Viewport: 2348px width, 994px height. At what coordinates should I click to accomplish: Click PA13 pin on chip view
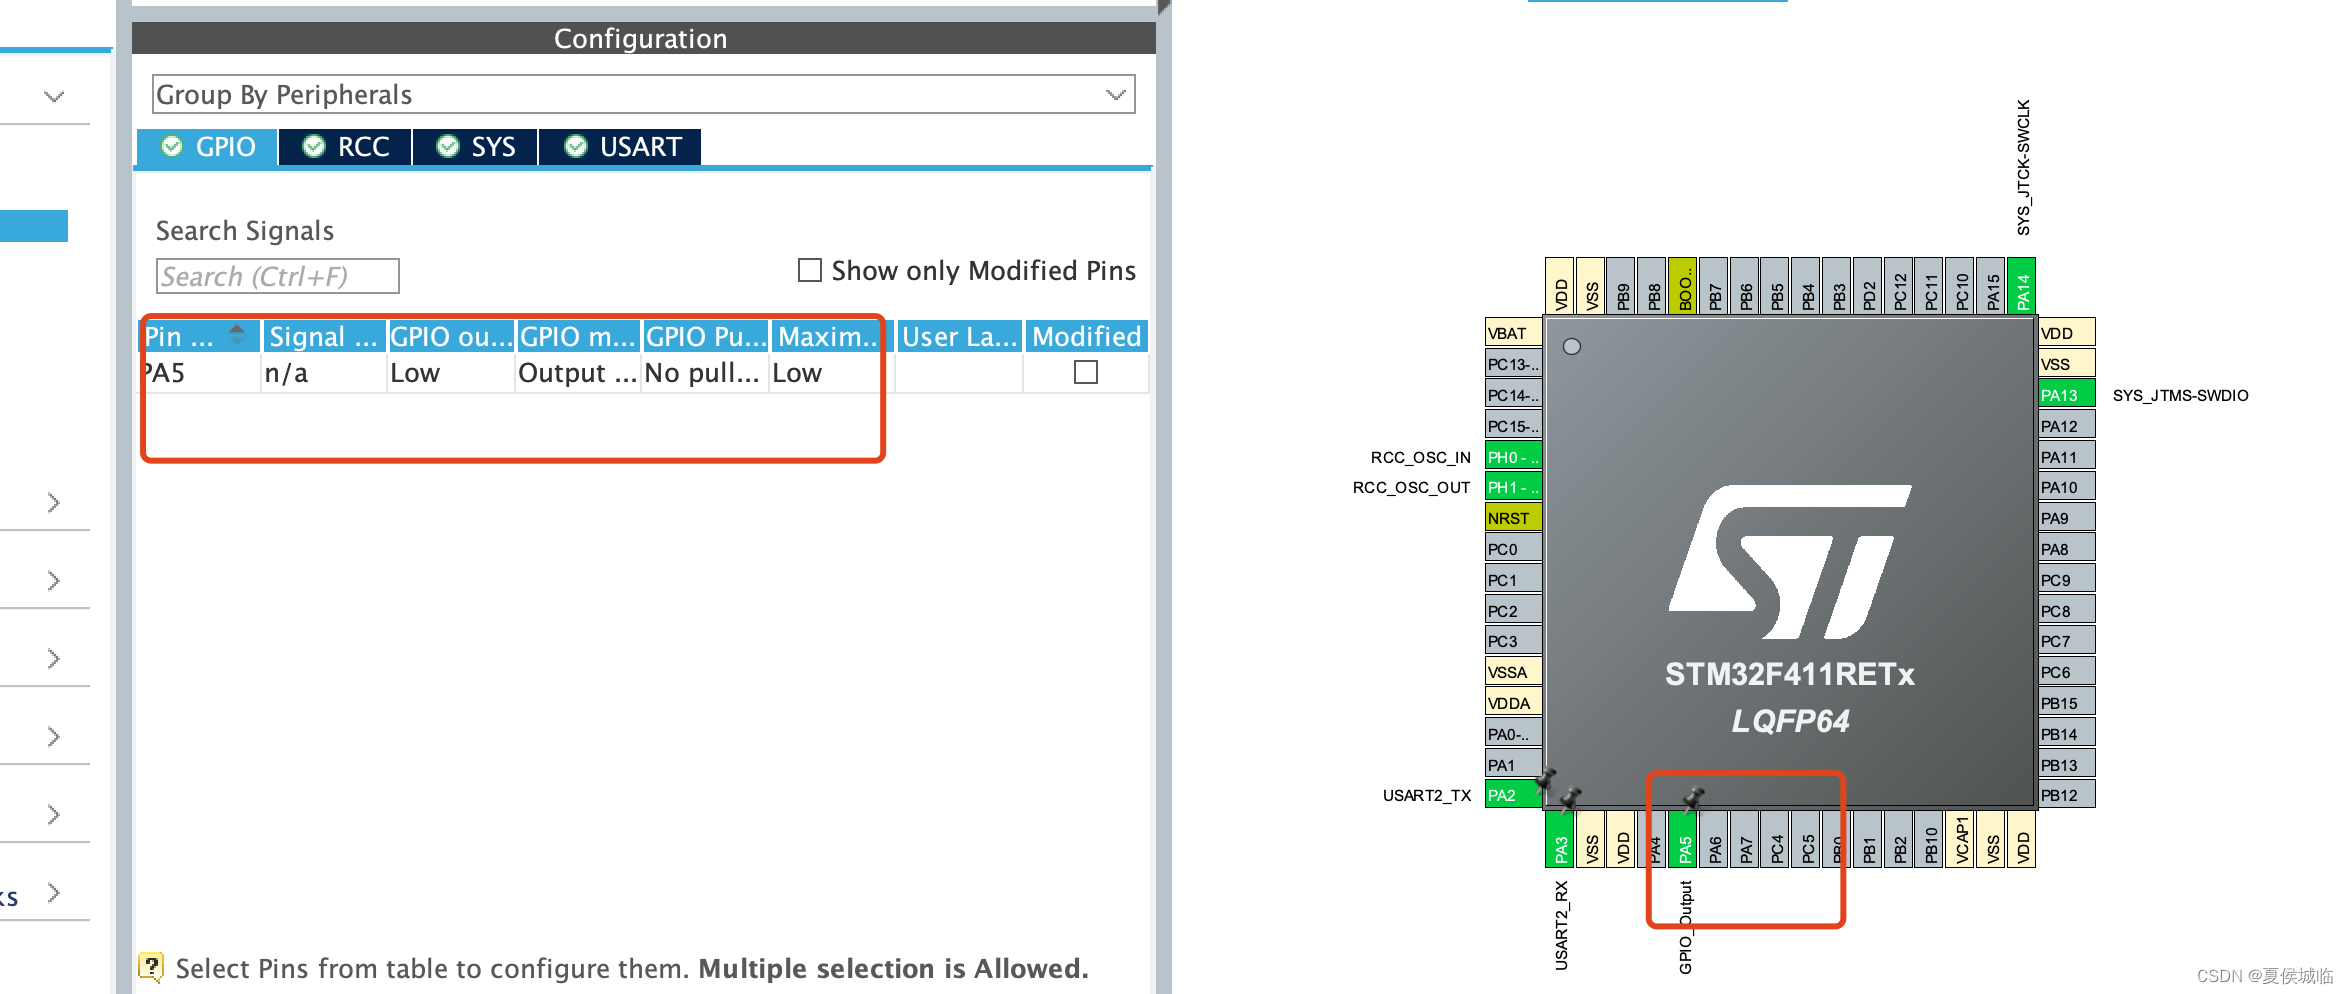click(x=2066, y=395)
